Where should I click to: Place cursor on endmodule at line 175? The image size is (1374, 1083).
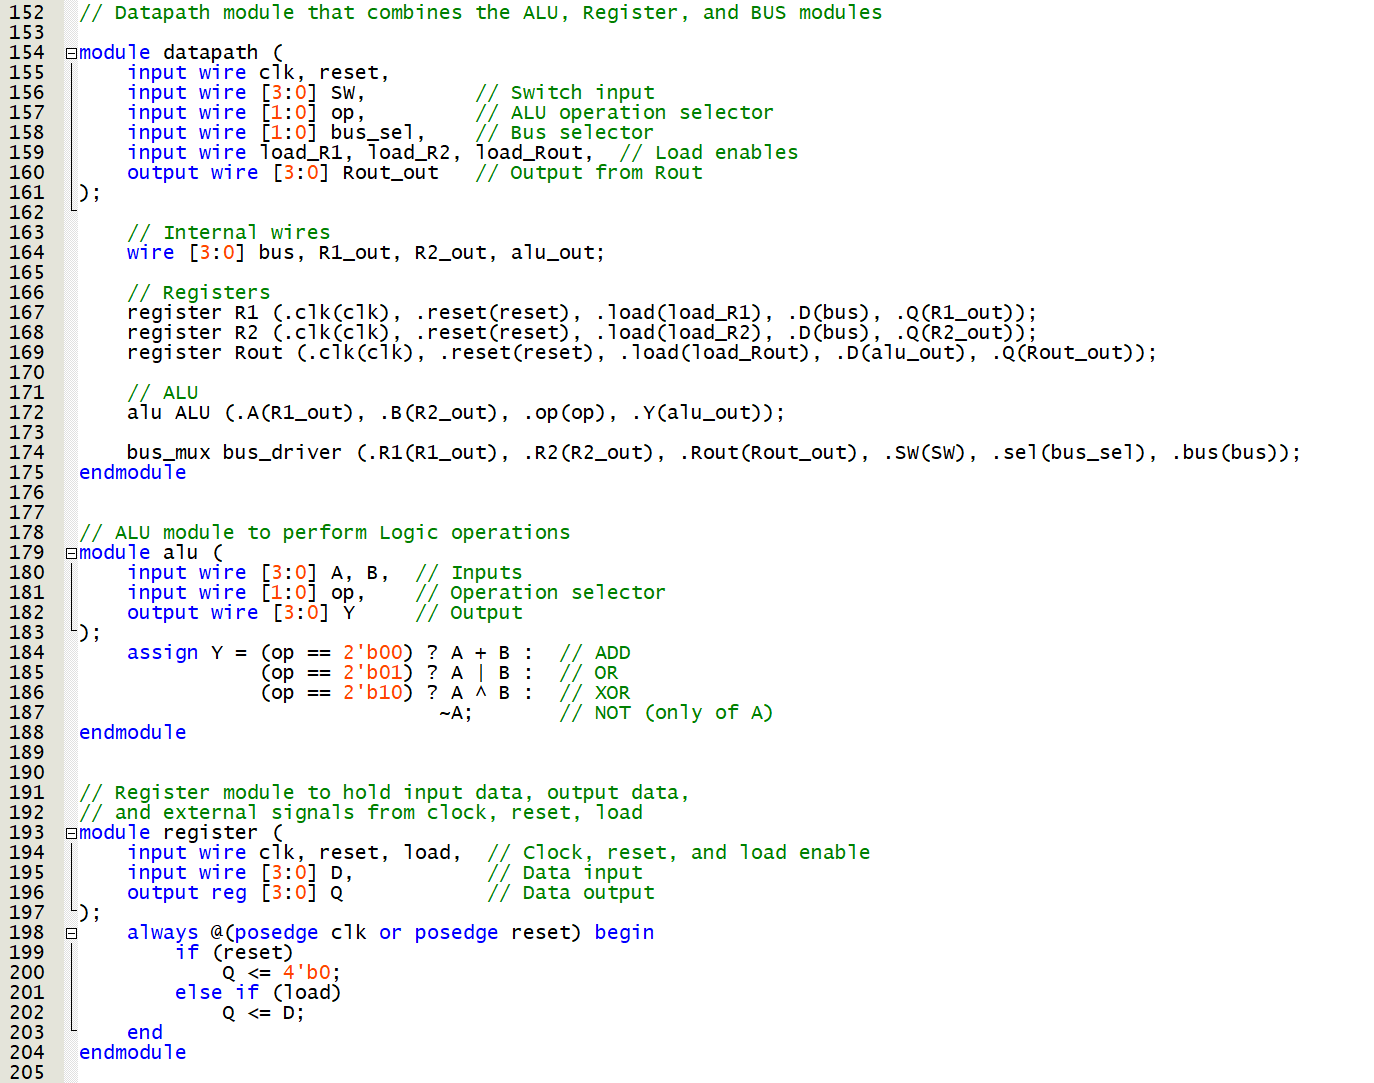[132, 473]
